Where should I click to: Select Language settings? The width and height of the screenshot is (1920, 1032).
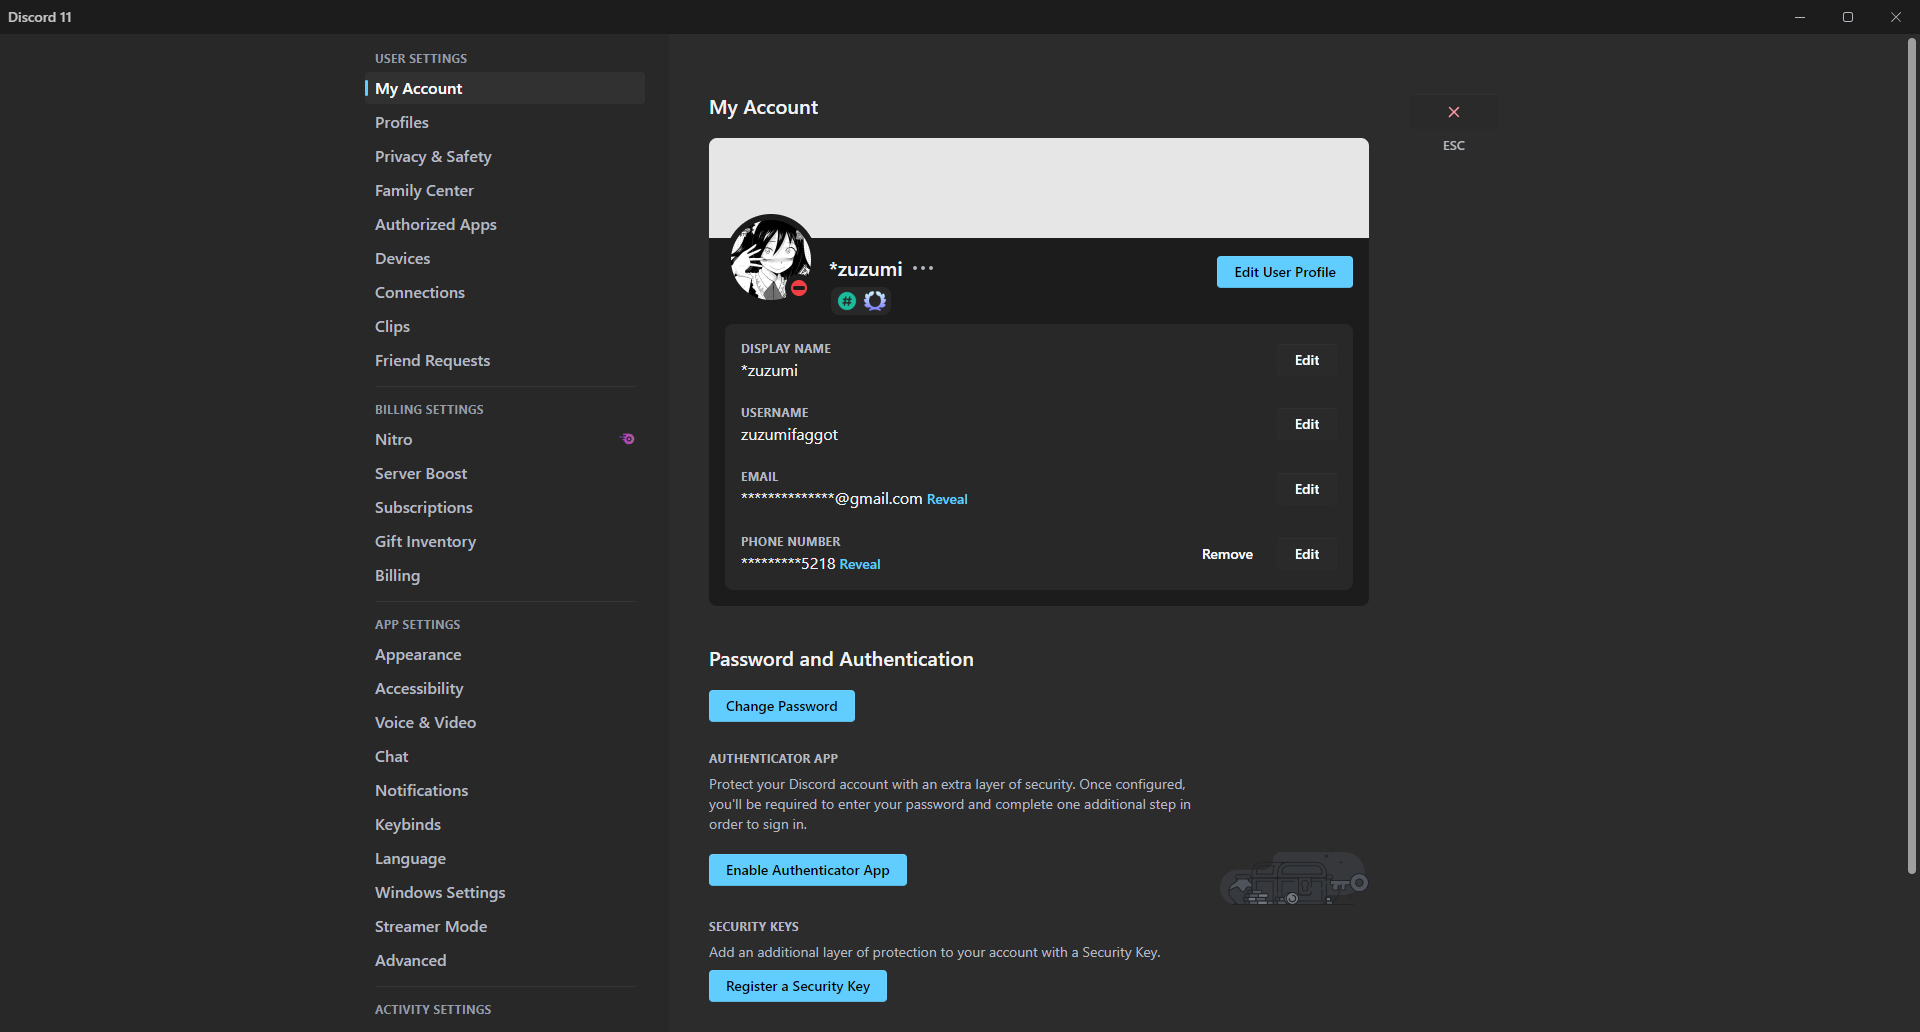(505, 858)
